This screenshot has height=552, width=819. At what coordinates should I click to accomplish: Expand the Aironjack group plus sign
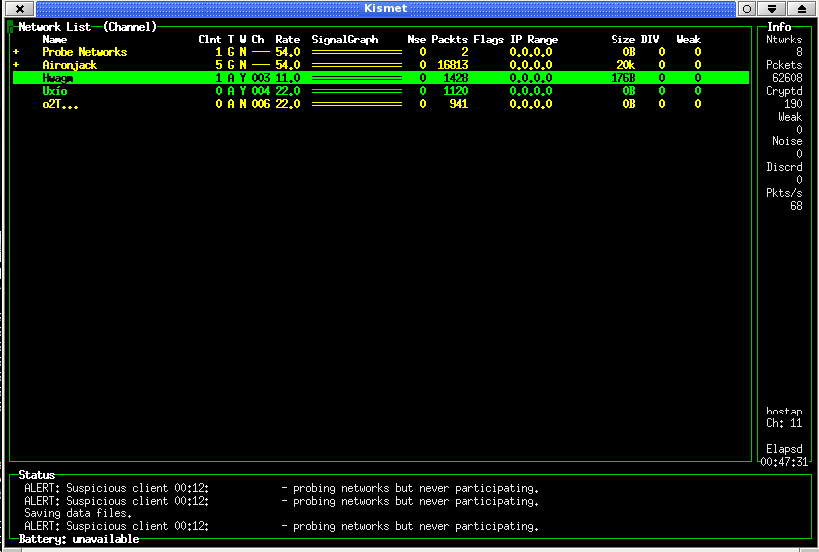16,65
